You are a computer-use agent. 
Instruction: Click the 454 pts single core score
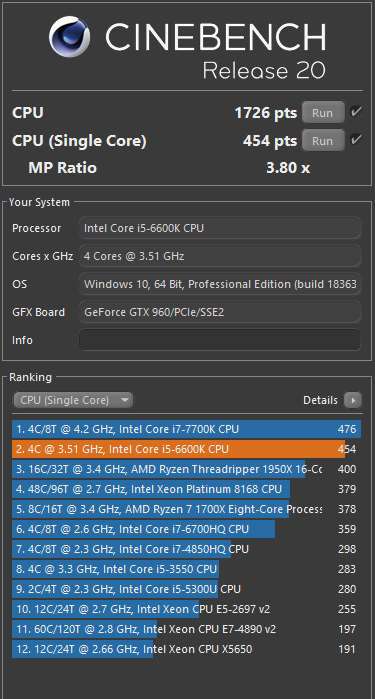[270, 141]
